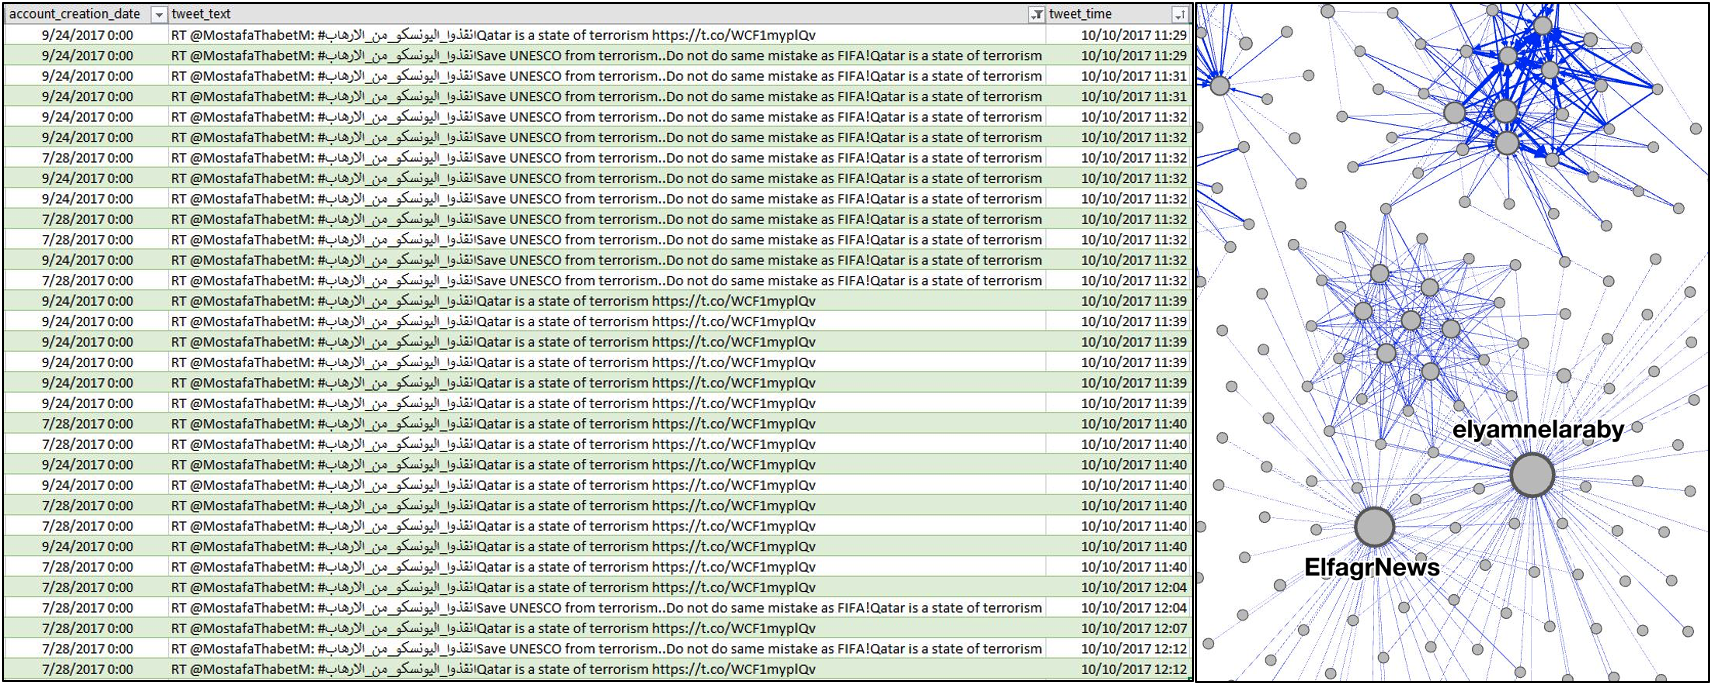Viewport: 1712px width, 686px height.
Task: Open the account_creation_date filter dropdown arrow
Action: pos(159,15)
